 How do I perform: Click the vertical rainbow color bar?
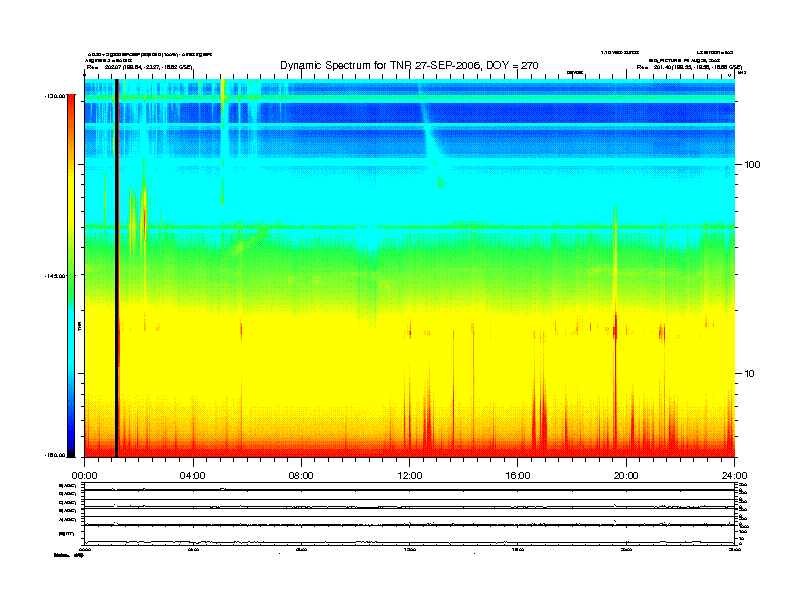(71, 276)
